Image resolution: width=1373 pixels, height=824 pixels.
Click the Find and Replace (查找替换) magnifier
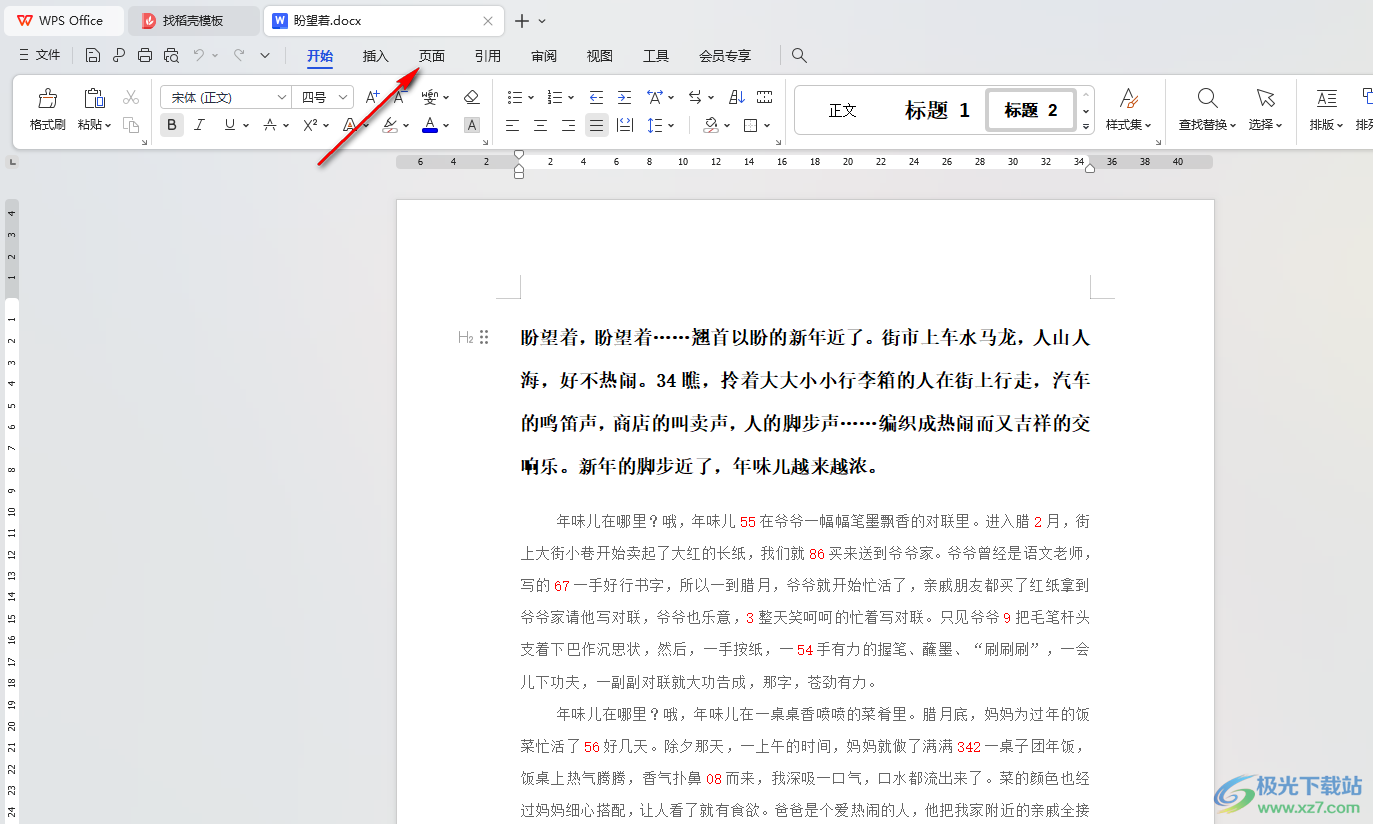pyautogui.click(x=1207, y=98)
